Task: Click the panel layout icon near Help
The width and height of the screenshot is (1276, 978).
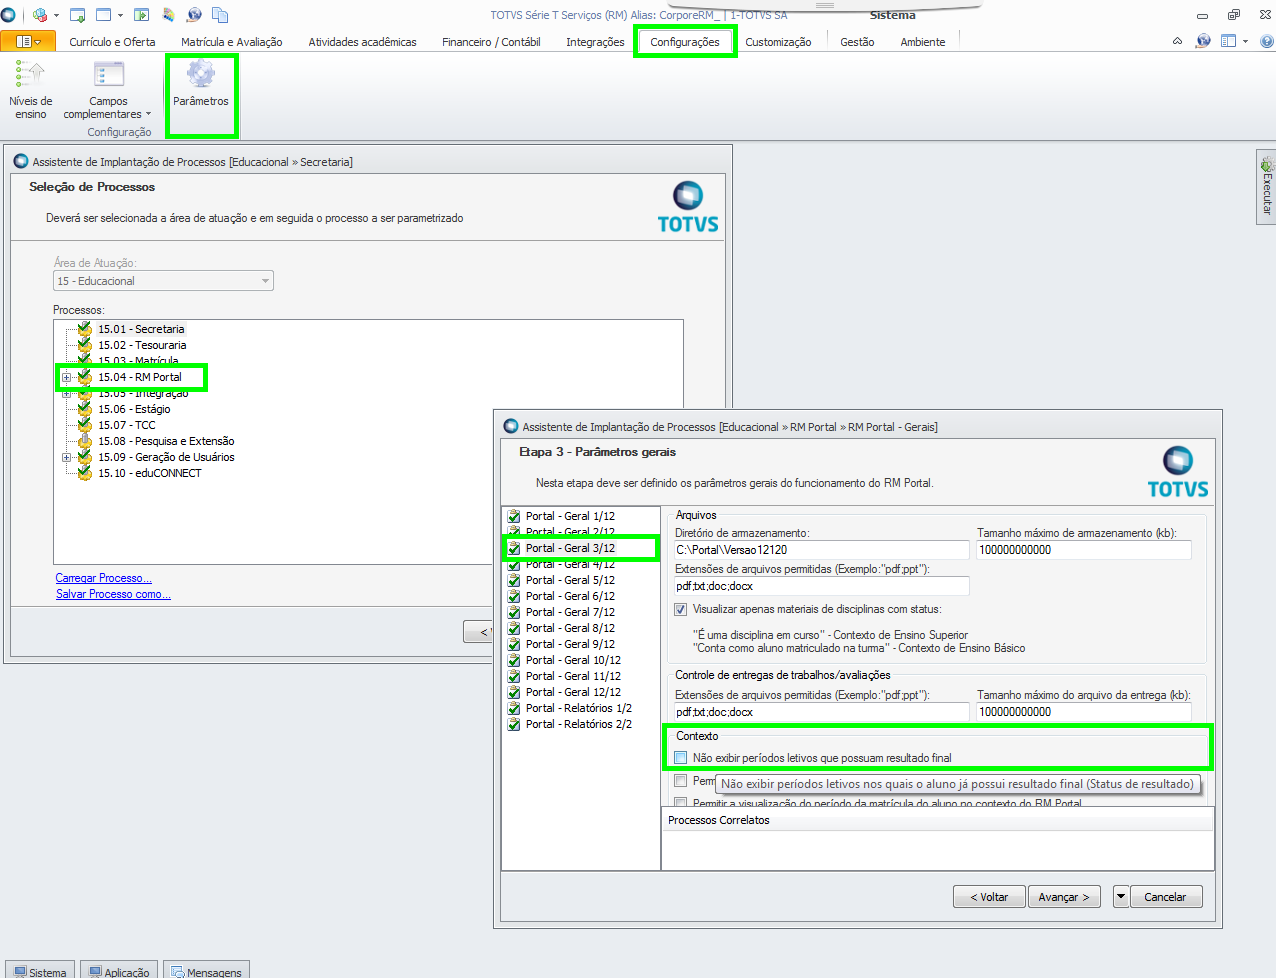Action: [1229, 41]
